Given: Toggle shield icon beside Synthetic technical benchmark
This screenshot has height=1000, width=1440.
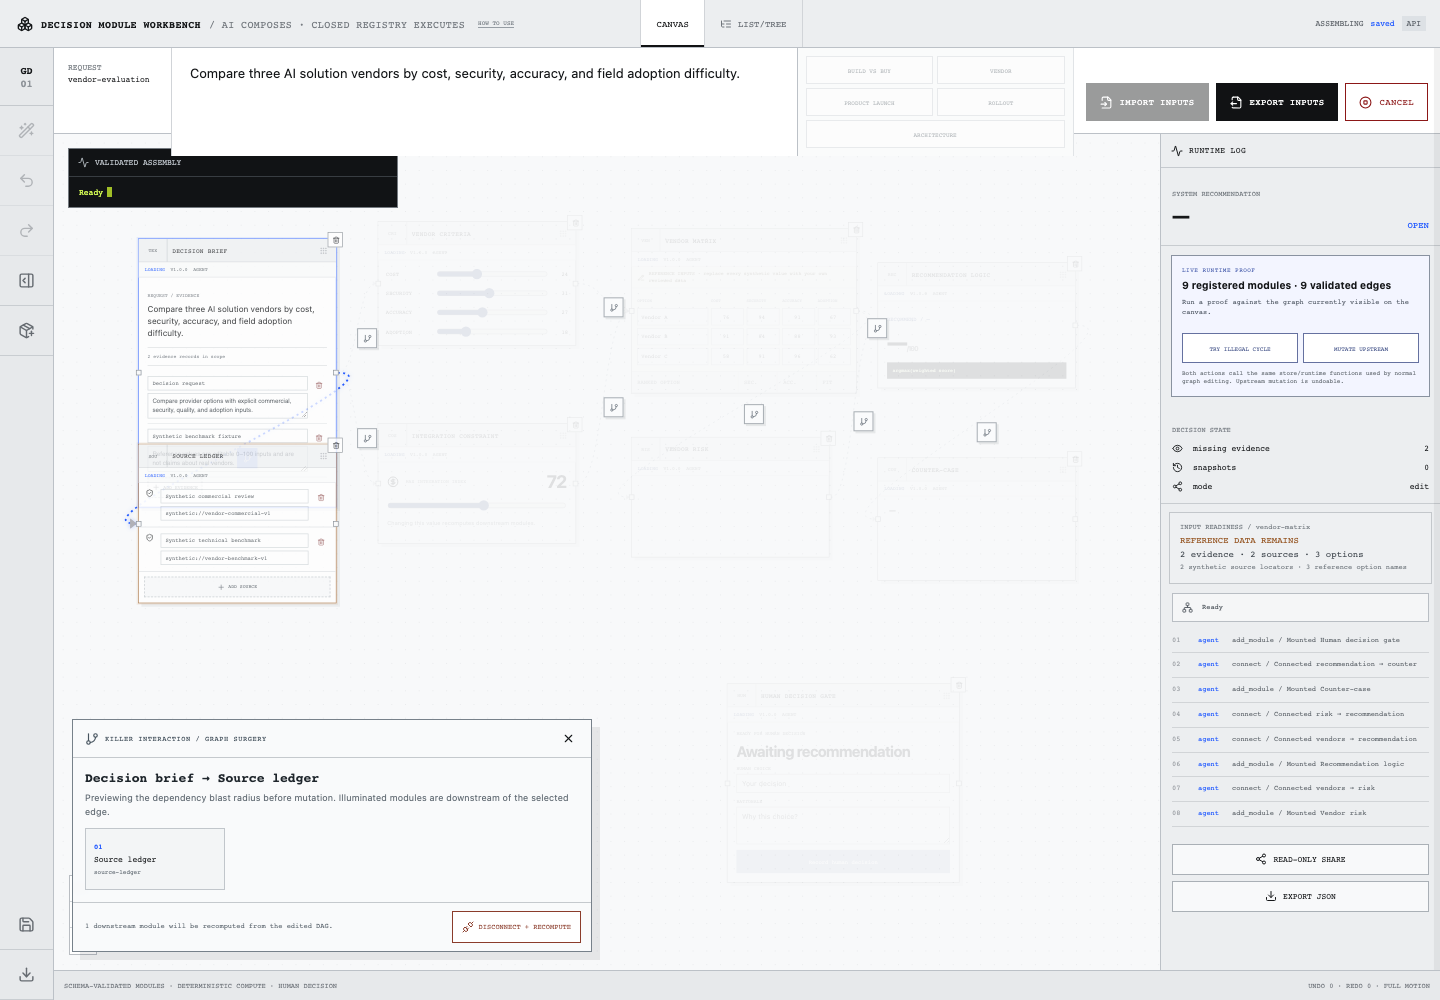Looking at the screenshot, I should (150, 537).
